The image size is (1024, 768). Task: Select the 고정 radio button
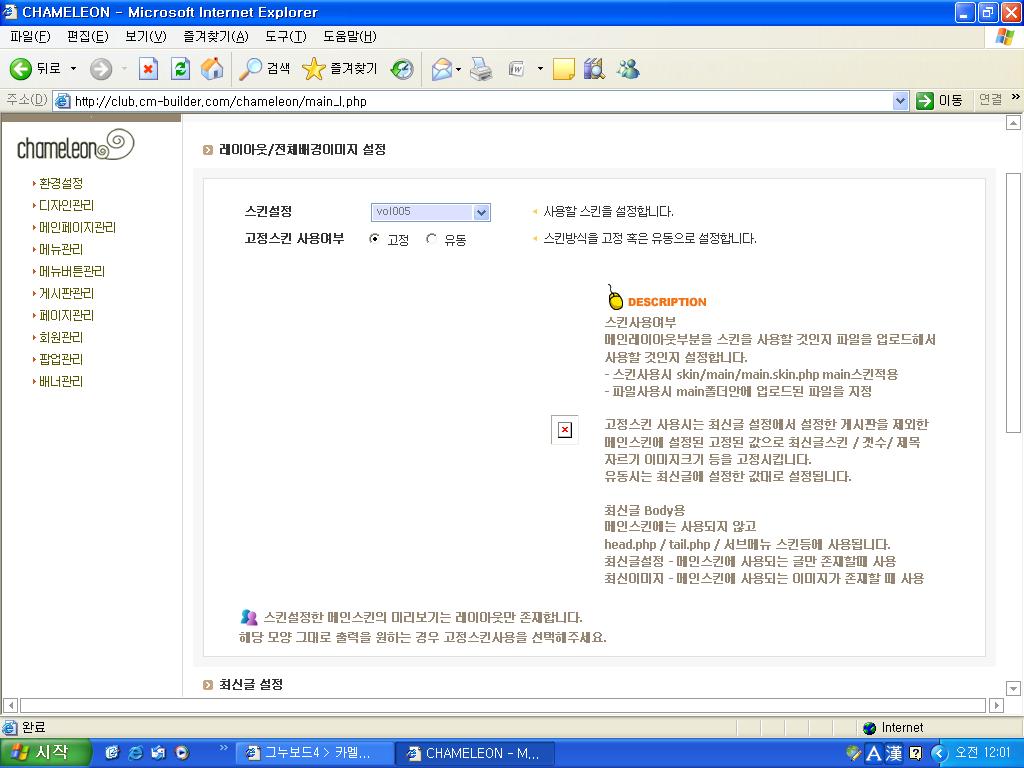(375, 239)
